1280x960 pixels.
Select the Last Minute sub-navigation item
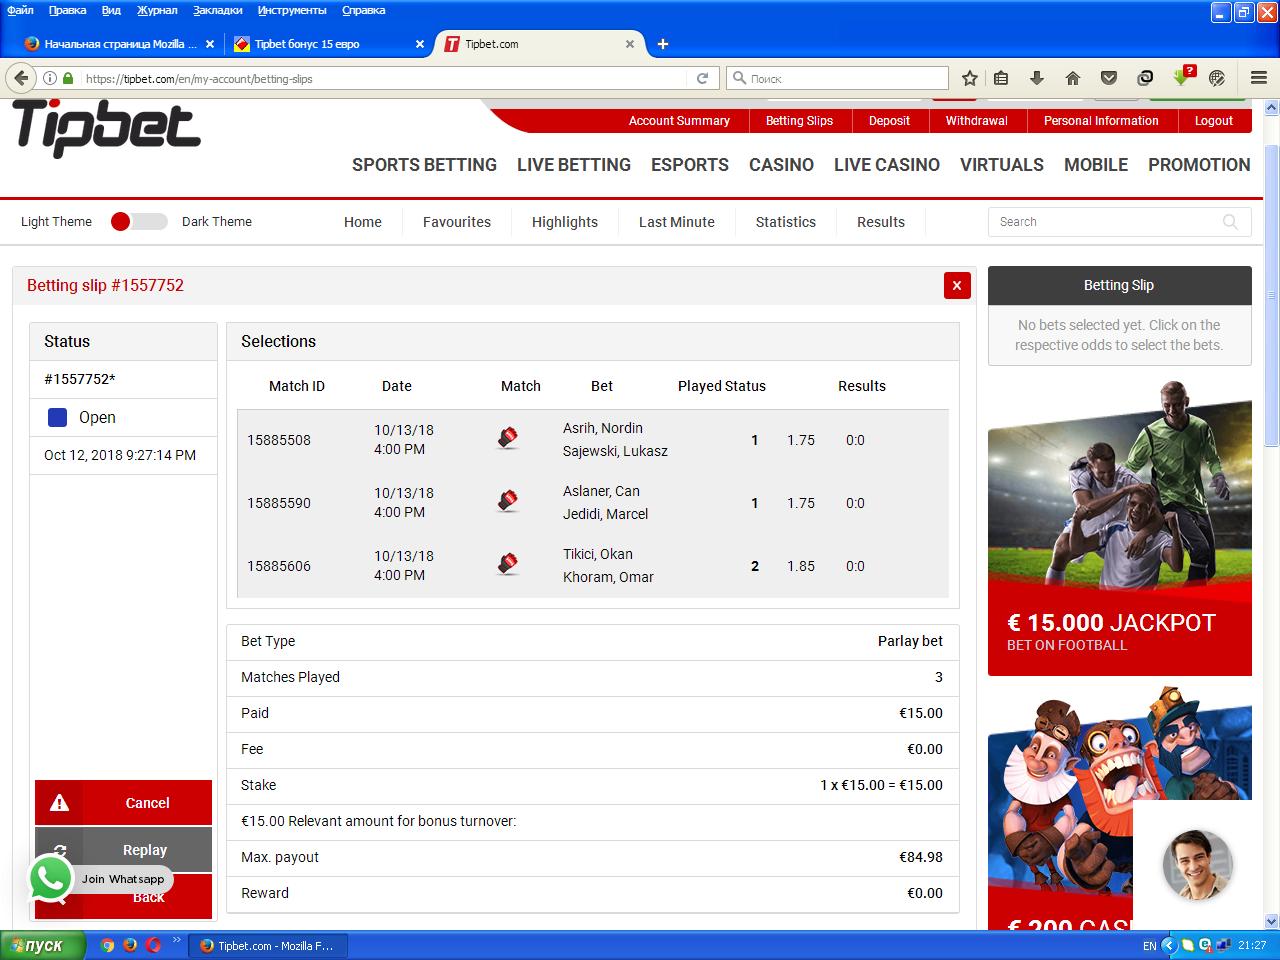(677, 222)
